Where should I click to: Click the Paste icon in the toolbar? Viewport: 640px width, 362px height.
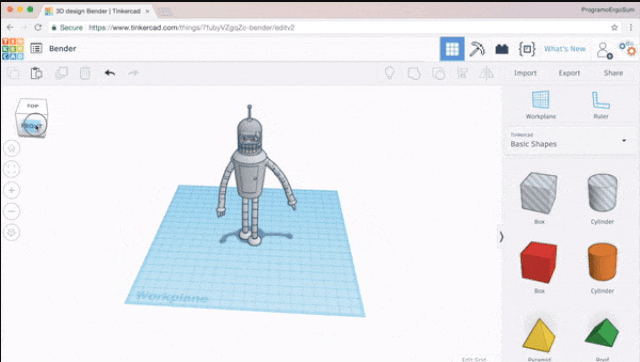point(37,73)
